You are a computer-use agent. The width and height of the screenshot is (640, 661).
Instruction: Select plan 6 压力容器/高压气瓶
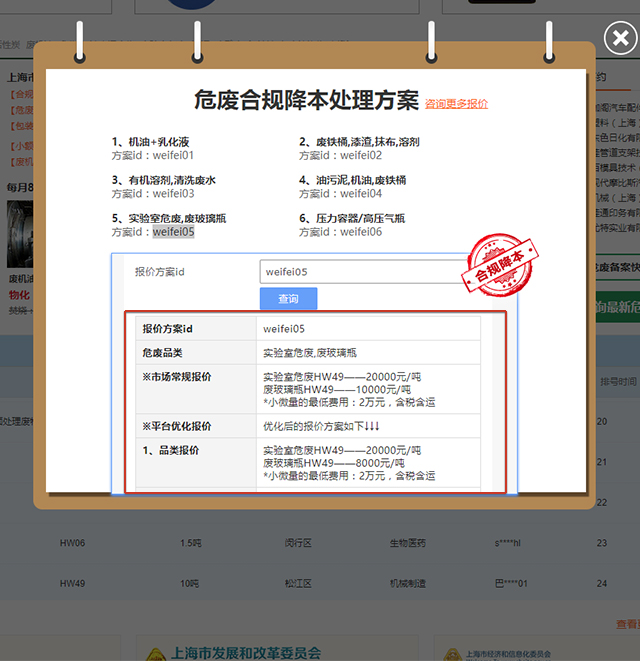point(352,218)
